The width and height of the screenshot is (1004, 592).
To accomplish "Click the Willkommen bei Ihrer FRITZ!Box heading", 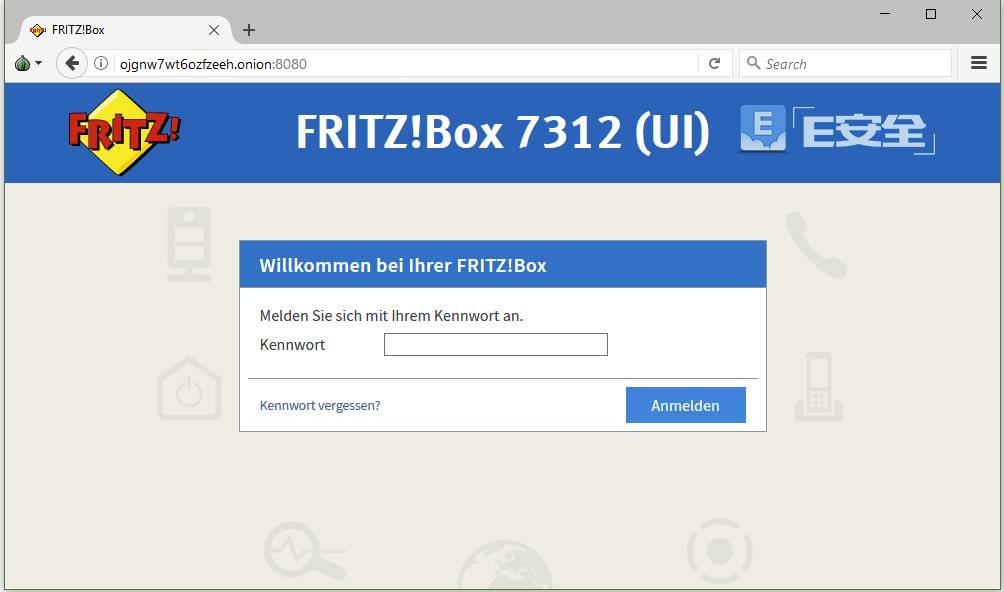I will tap(403, 266).
